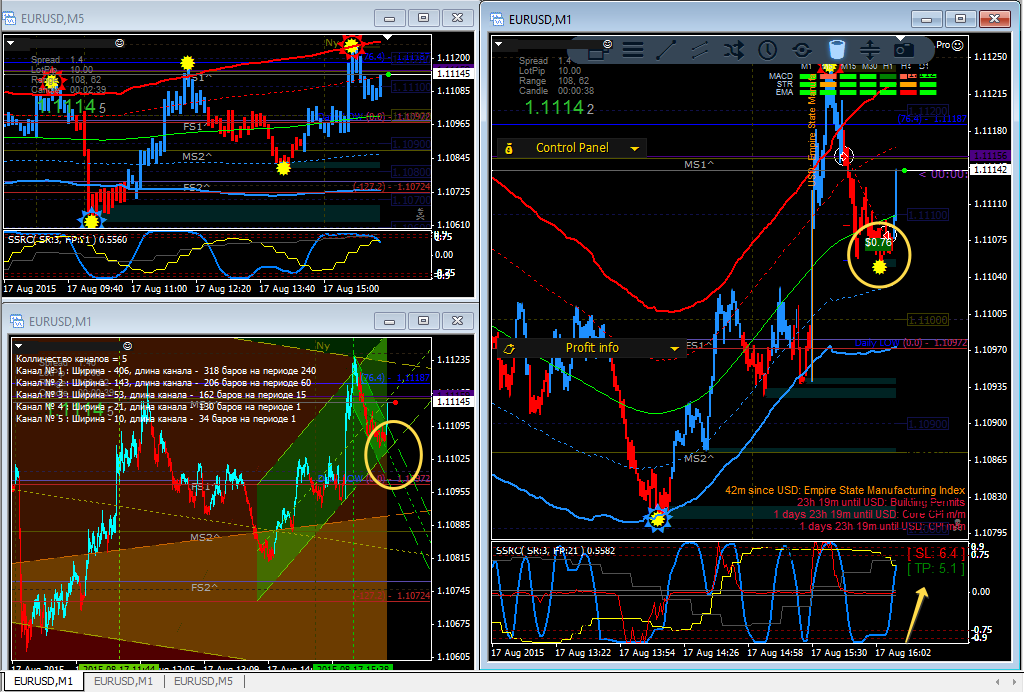Click the TP: 5.1 label
Screen dimensions: 1024x692
(x=936, y=569)
